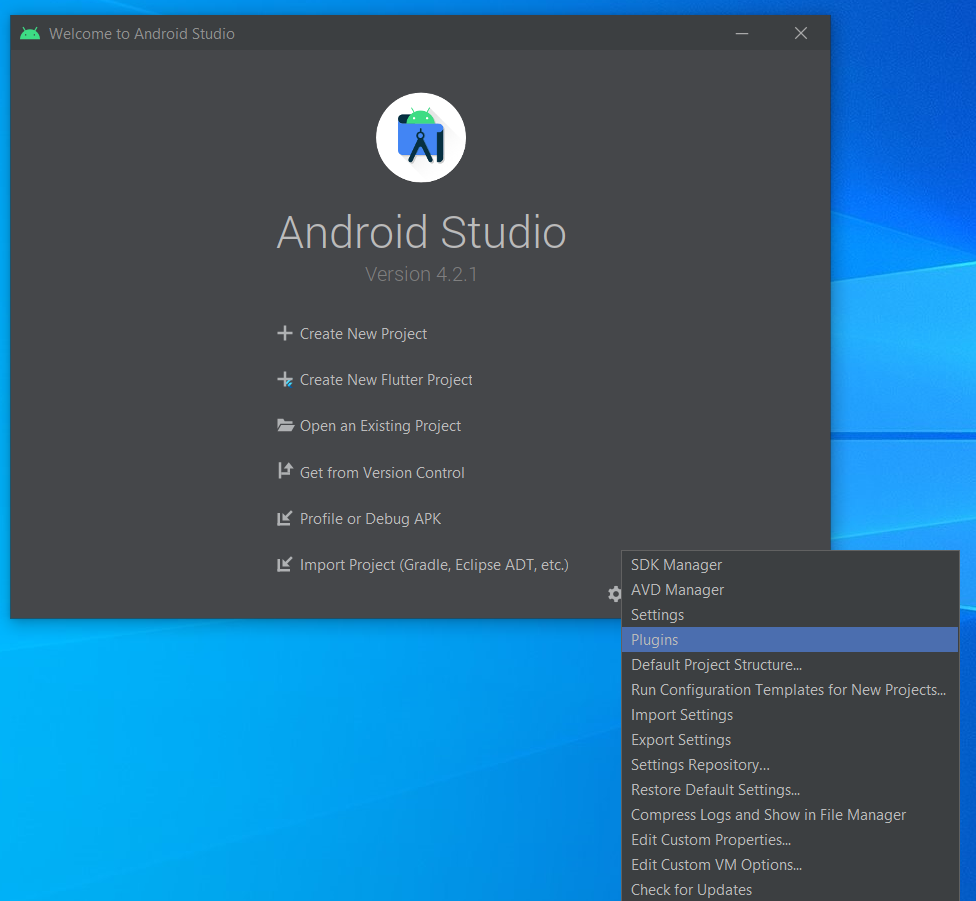976x901 pixels.
Task: Open Edit Custom Properties...
Action: click(790, 840)
